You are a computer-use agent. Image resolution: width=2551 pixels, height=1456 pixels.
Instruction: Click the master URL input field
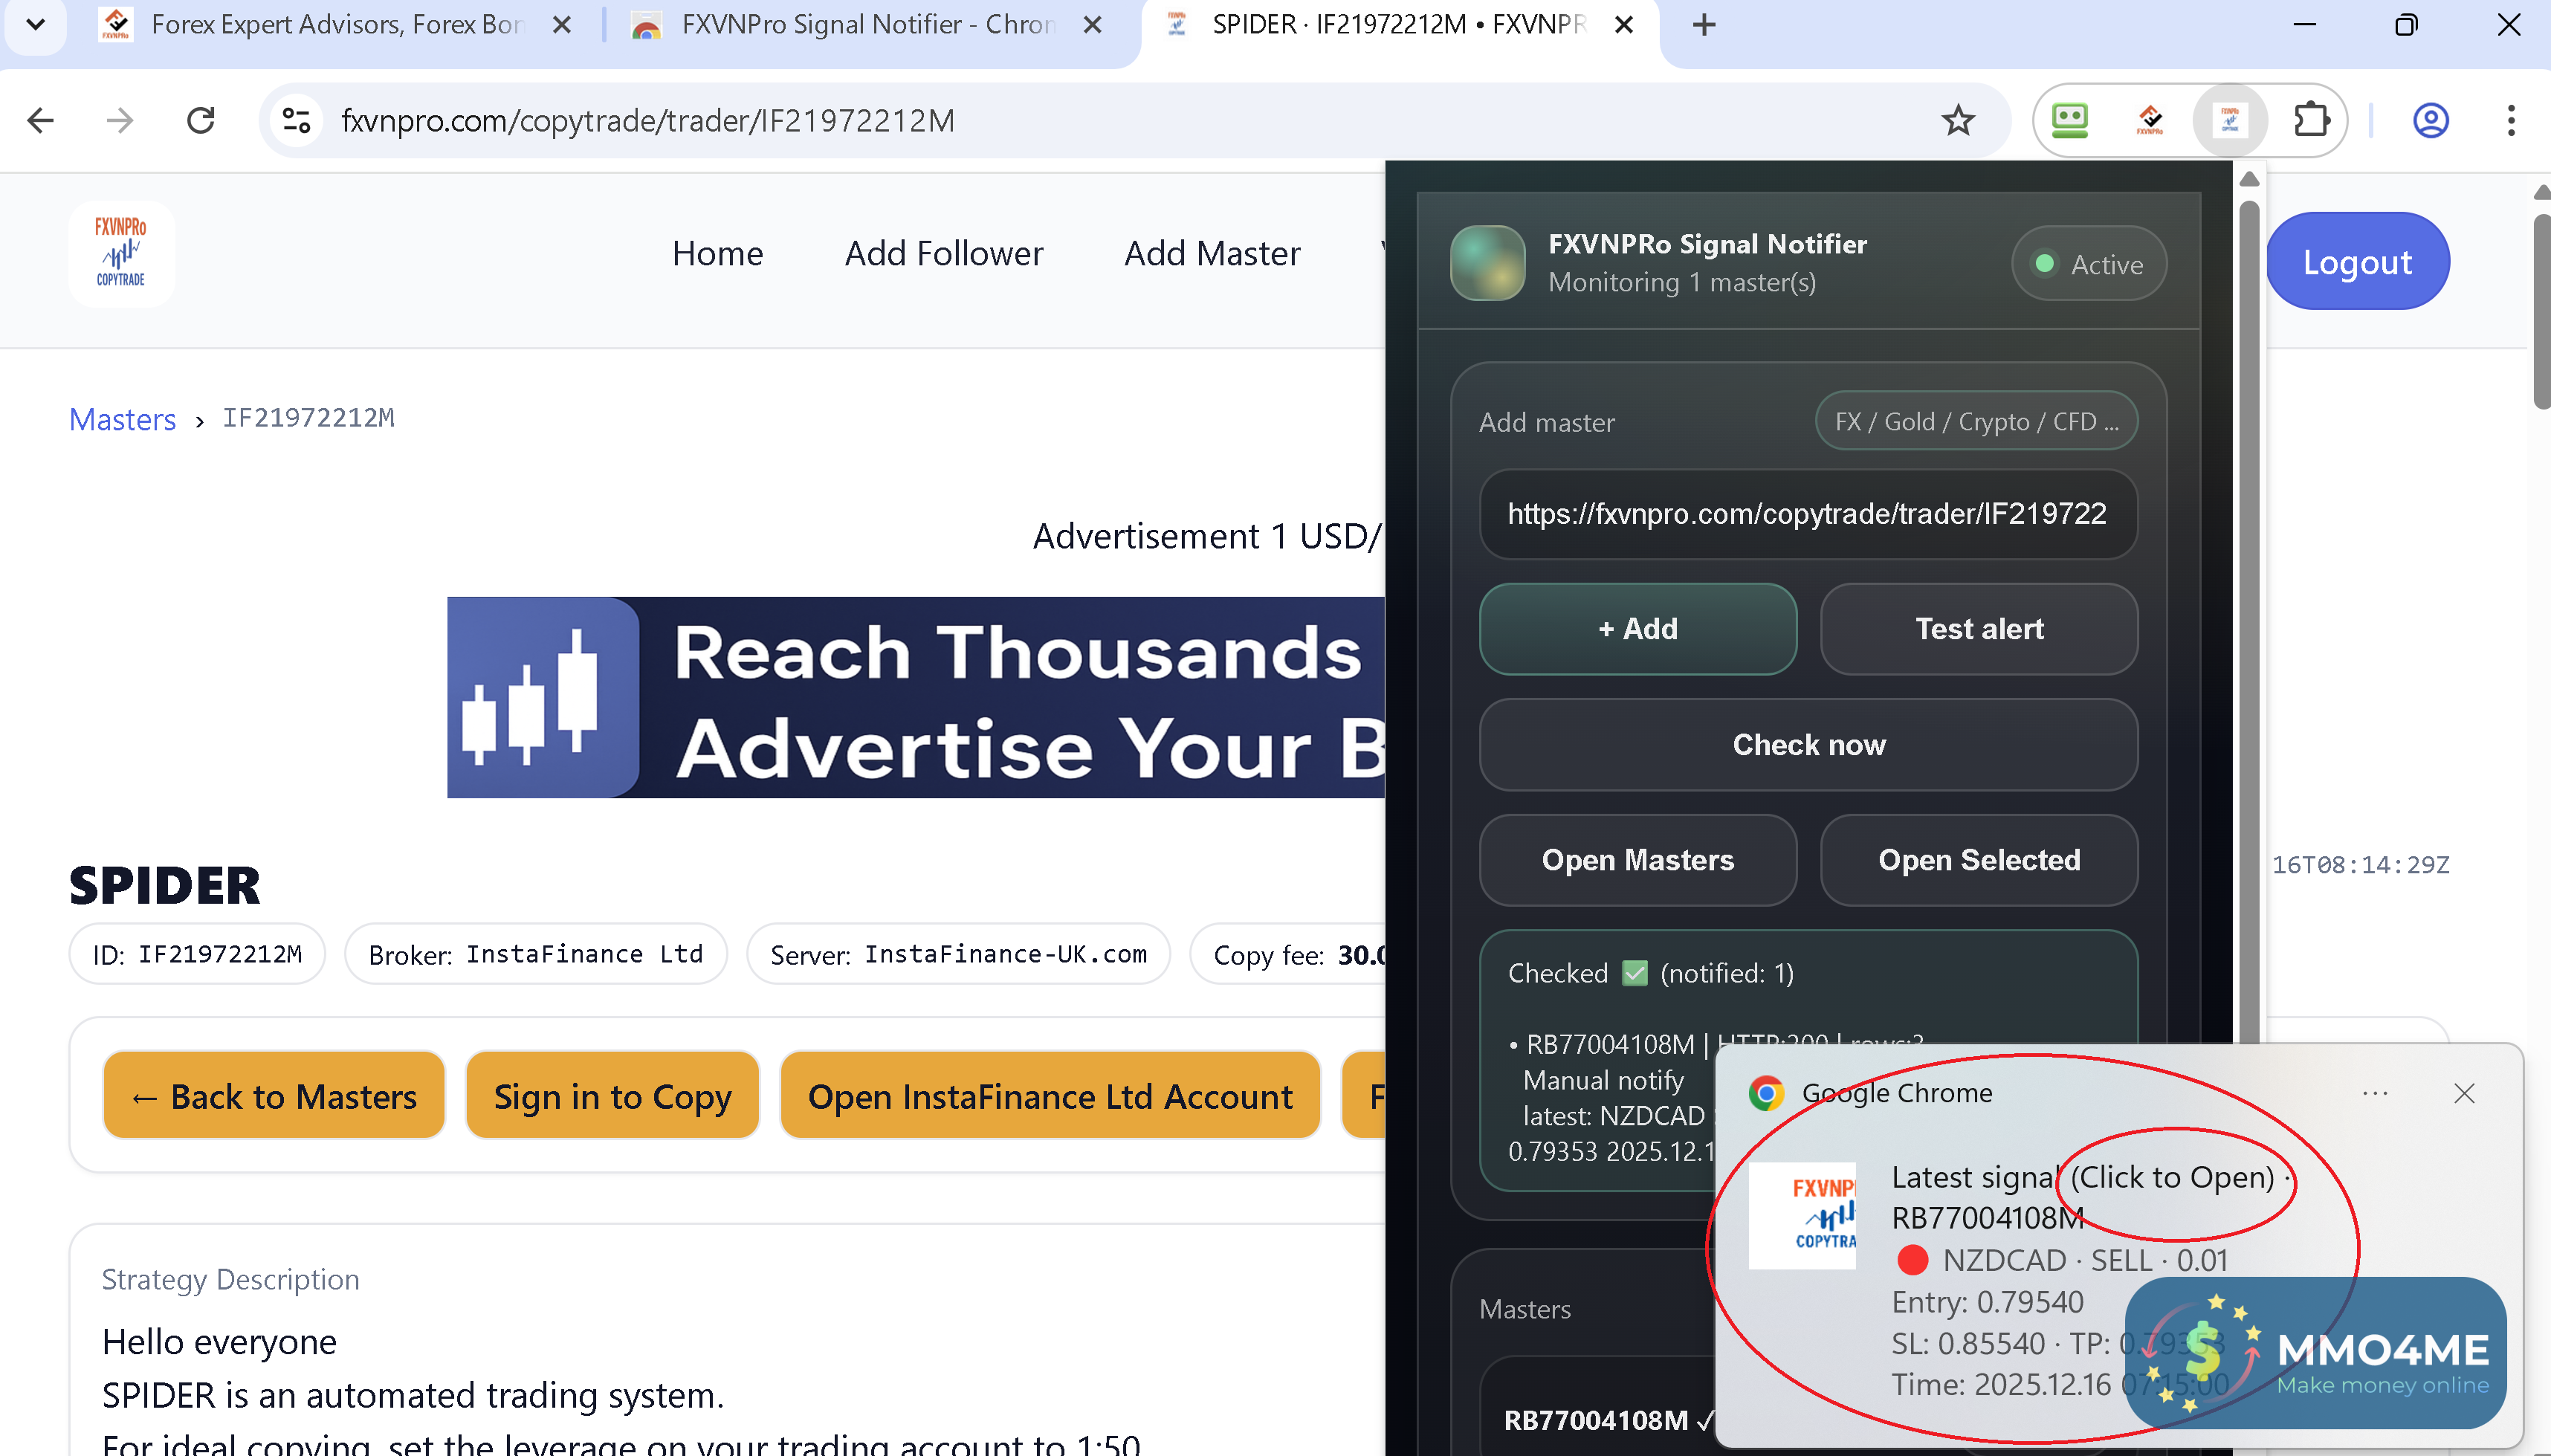tap(1807, 514)
